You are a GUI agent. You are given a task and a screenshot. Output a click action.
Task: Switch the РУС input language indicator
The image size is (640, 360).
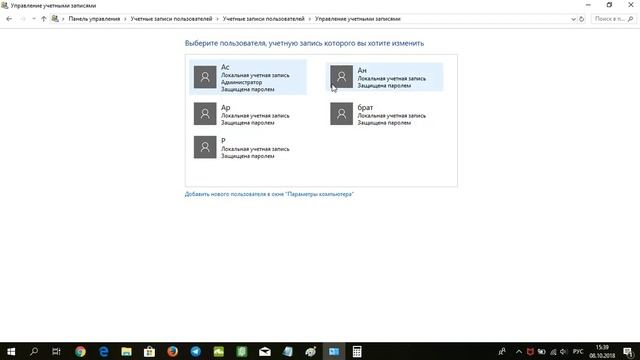(578, 351)
